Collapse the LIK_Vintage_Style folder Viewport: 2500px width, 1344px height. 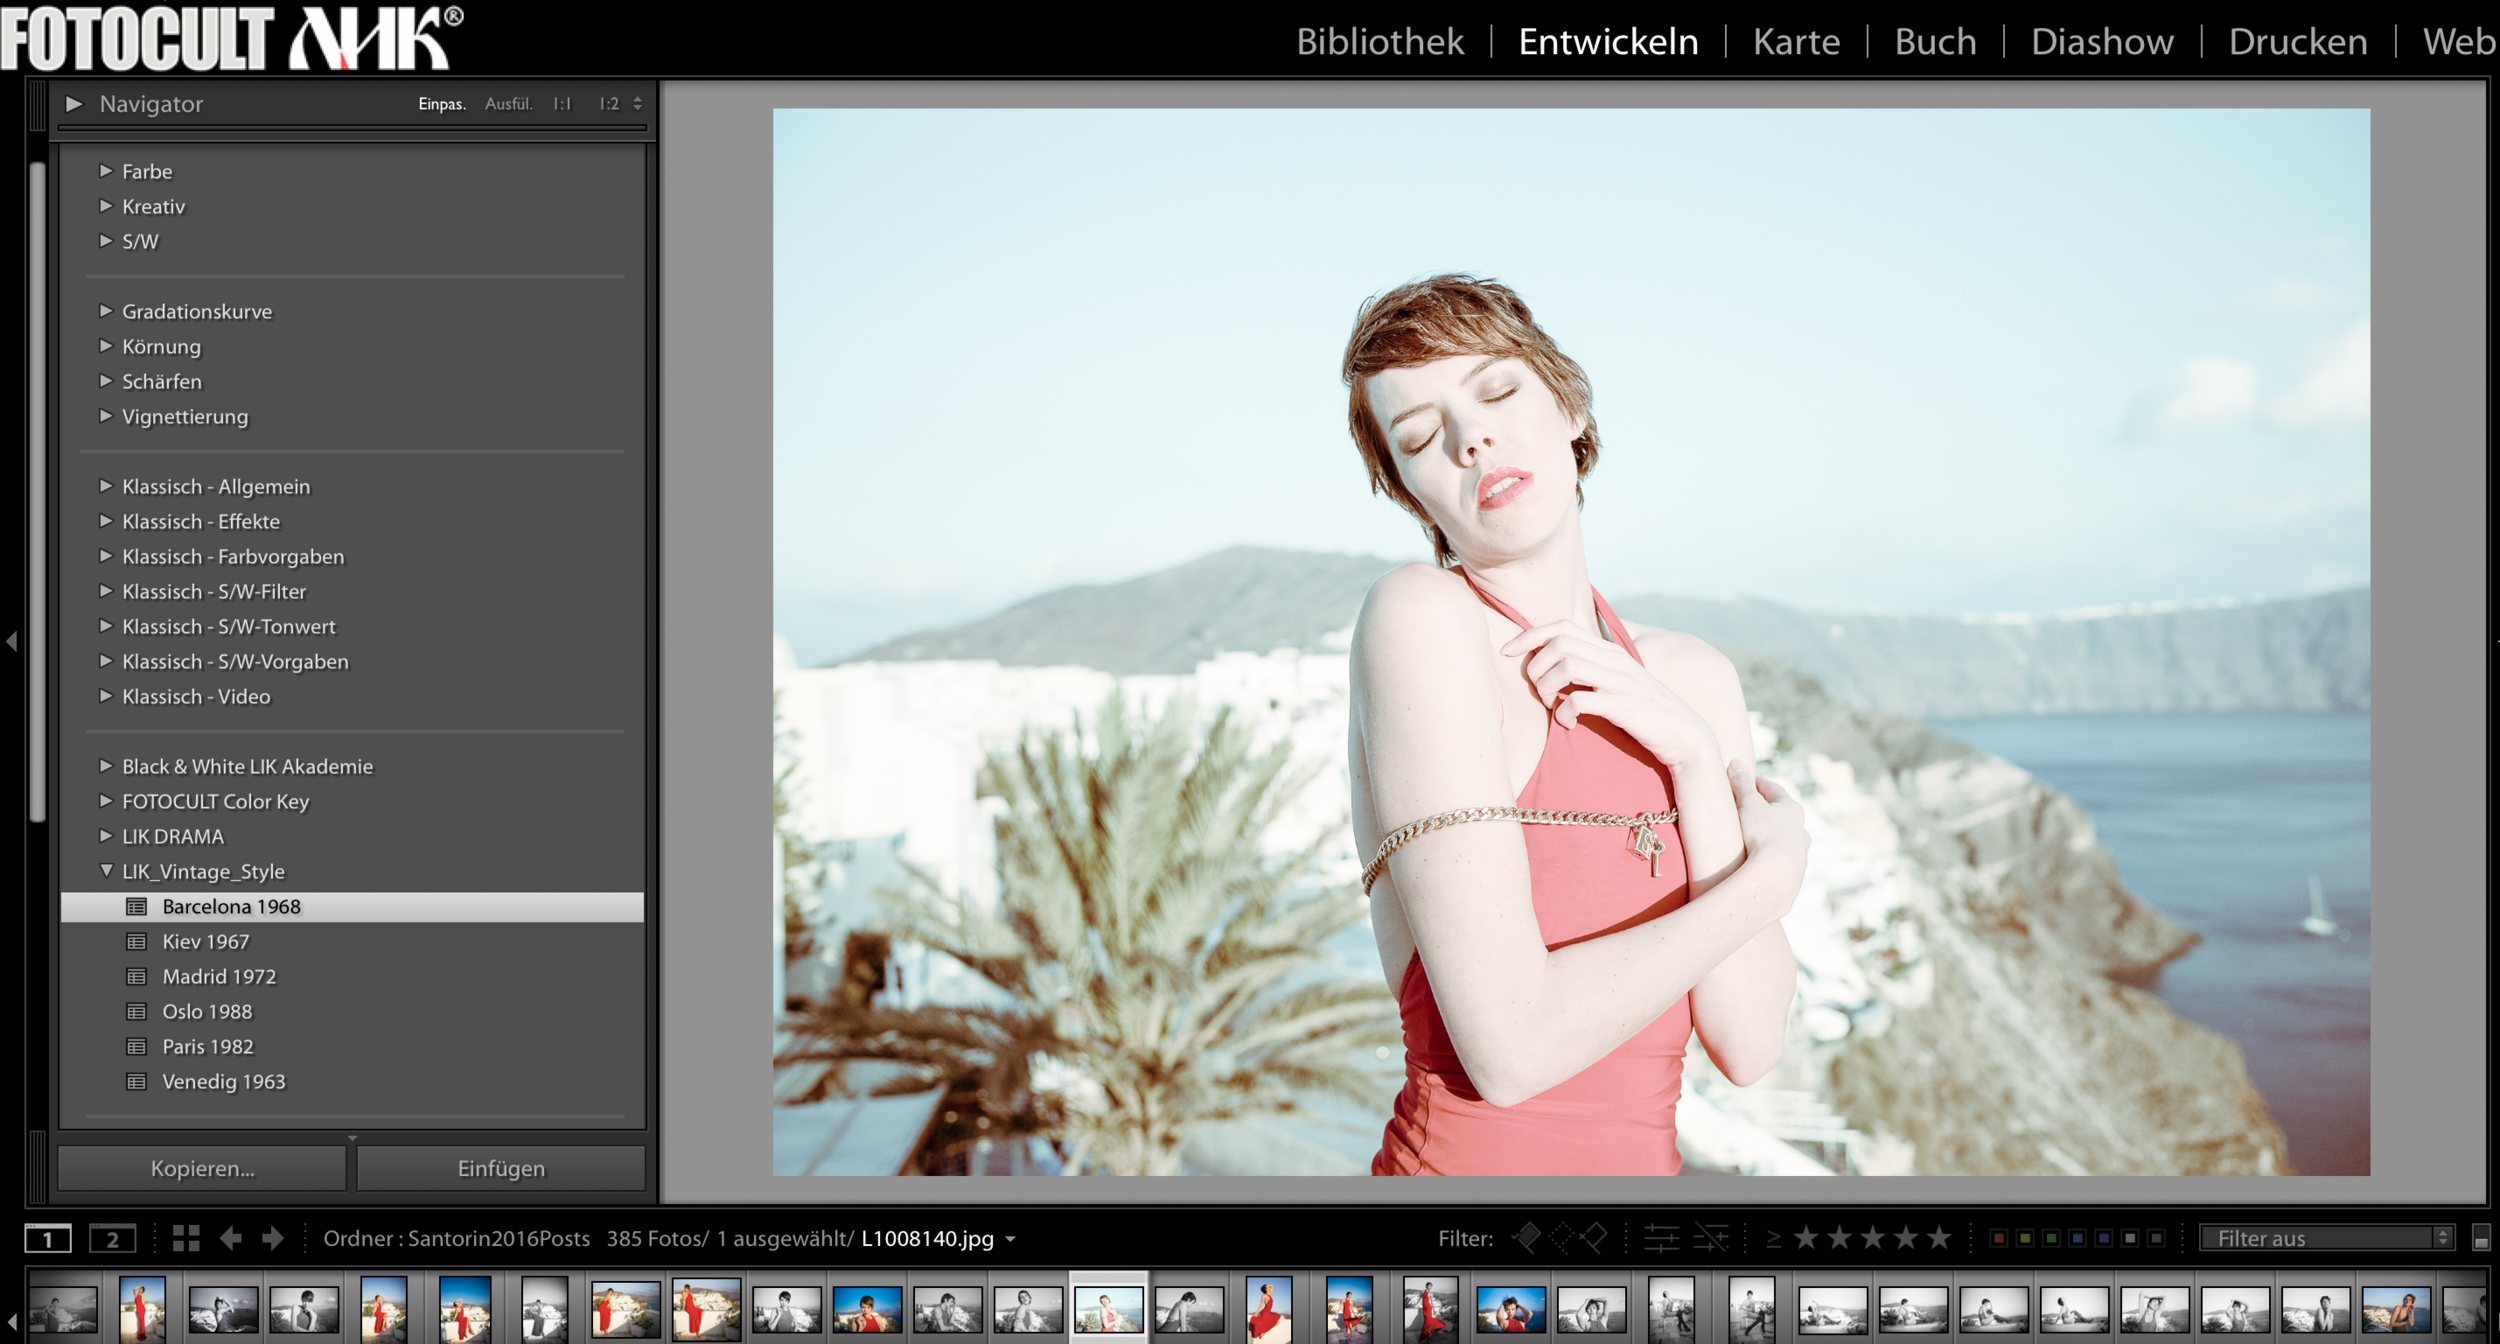(x=105, y=871)
